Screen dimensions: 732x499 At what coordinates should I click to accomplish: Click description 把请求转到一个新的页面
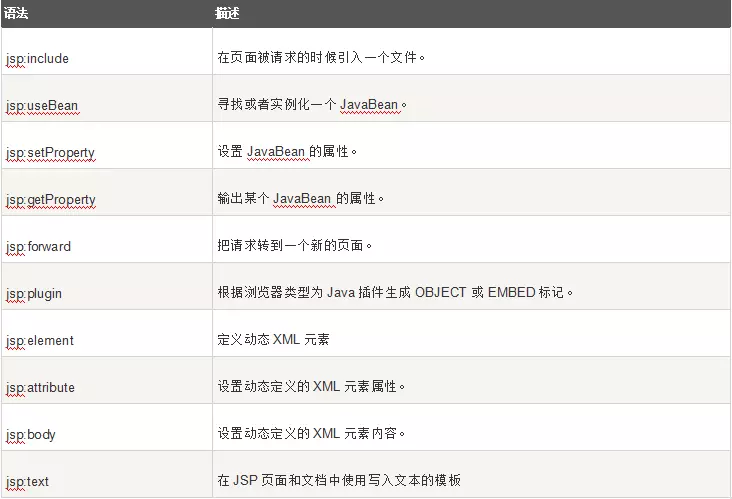pyautogui.click(x=295, y=246)
